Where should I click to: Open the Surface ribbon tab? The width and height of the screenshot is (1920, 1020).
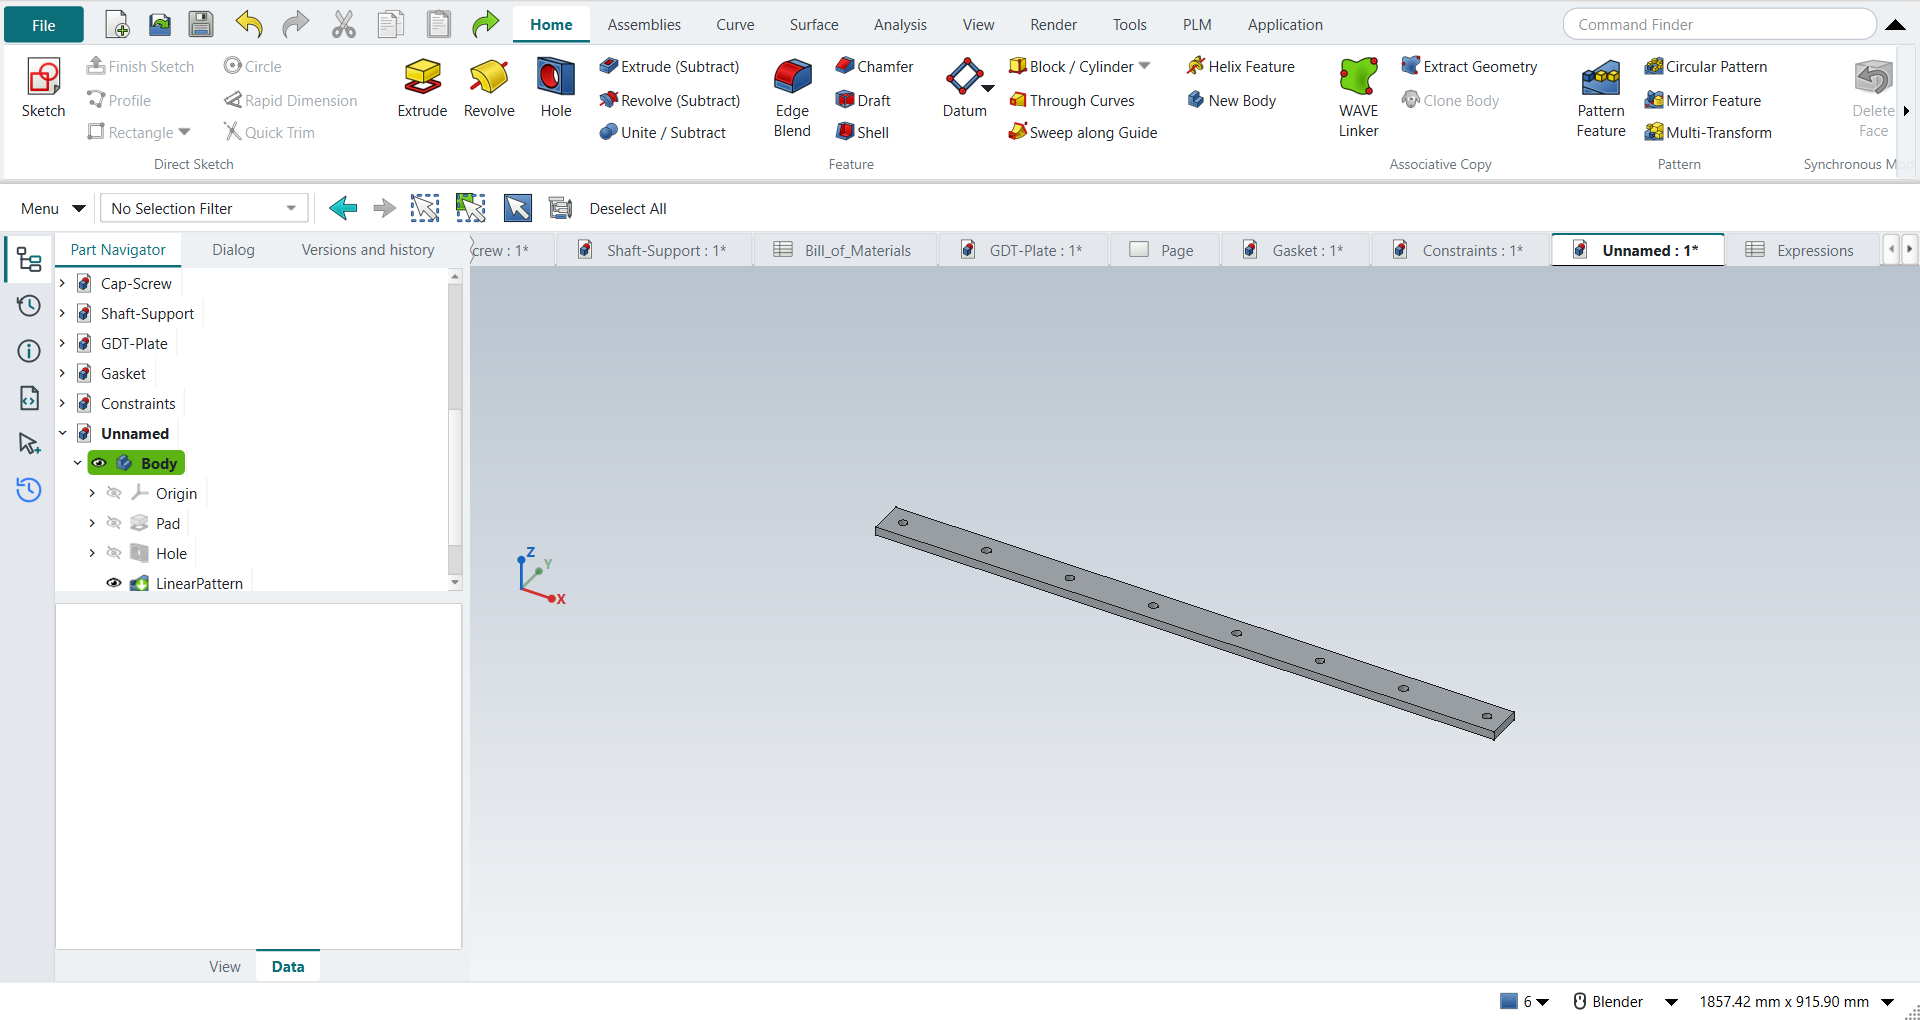(x=814, y=24)
